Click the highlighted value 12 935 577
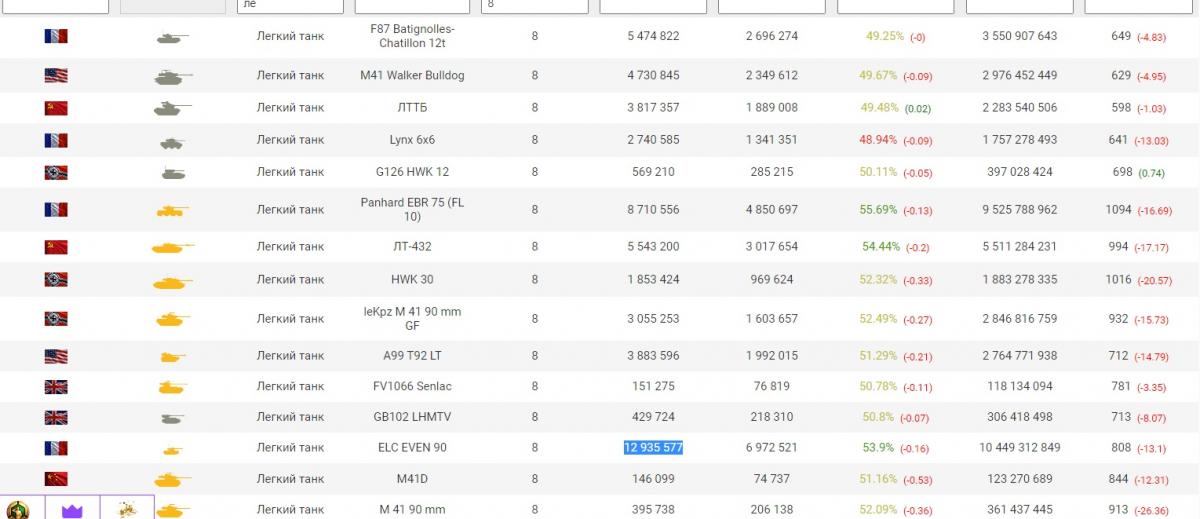The image size is (1200, 519). pos(652,448)
